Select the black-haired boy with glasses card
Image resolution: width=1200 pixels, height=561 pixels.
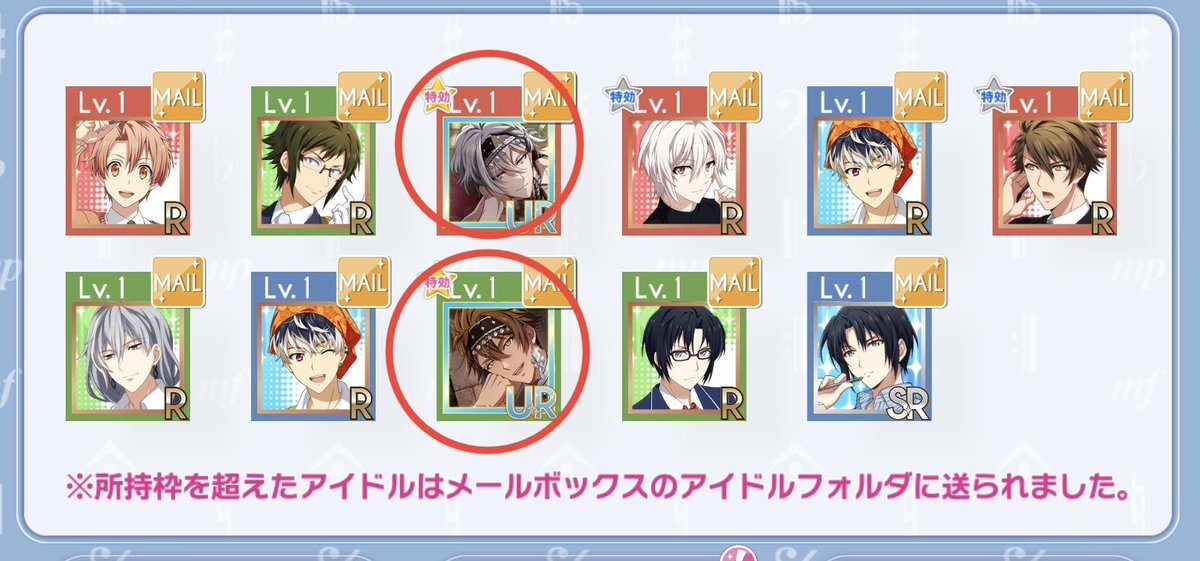(683, 347)
